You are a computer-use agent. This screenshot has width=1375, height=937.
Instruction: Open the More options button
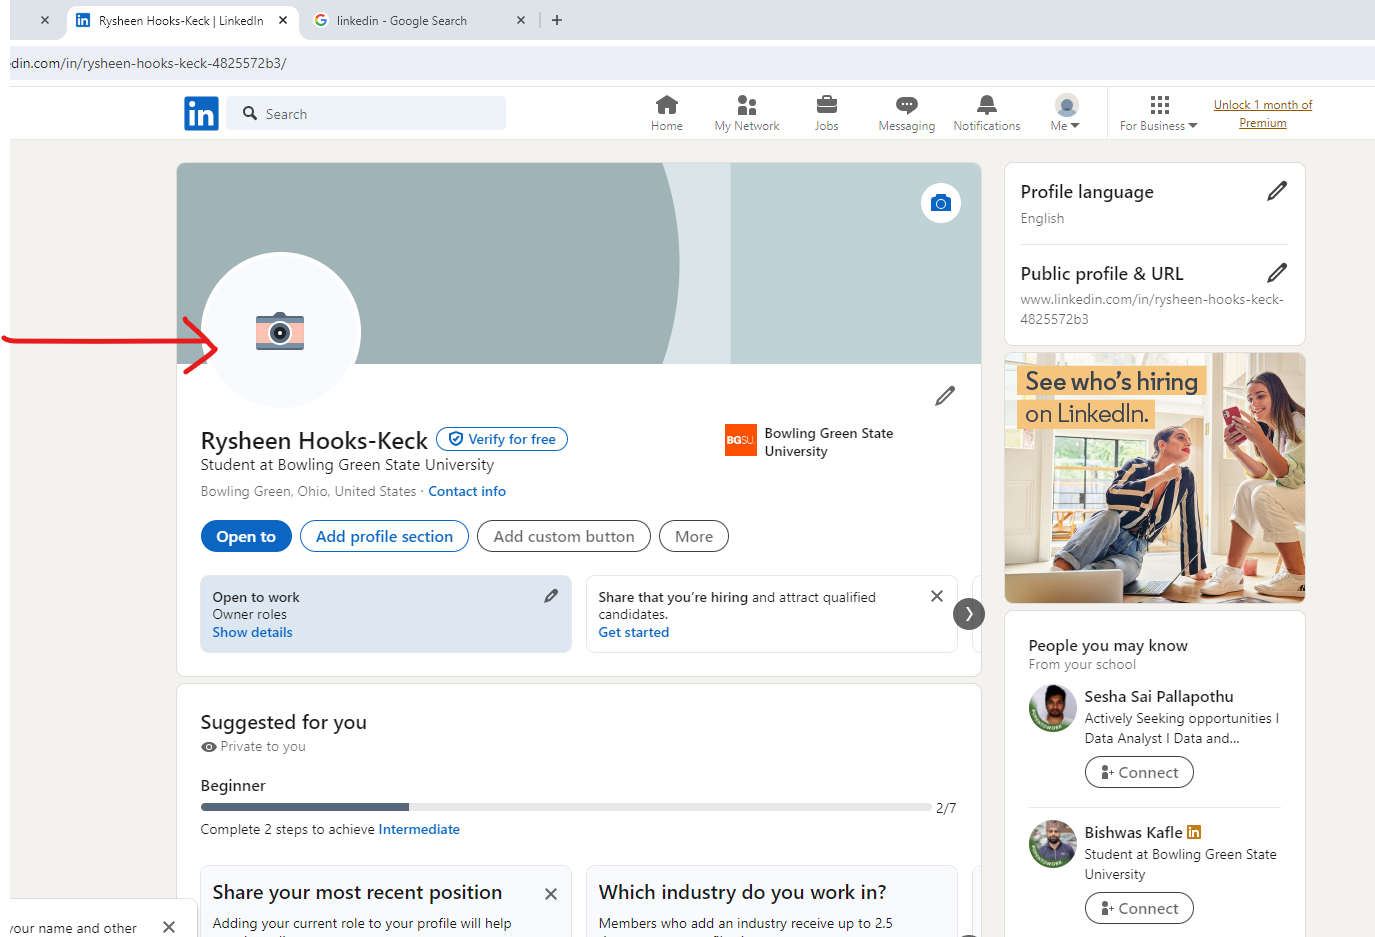click(x=694, y=536)
